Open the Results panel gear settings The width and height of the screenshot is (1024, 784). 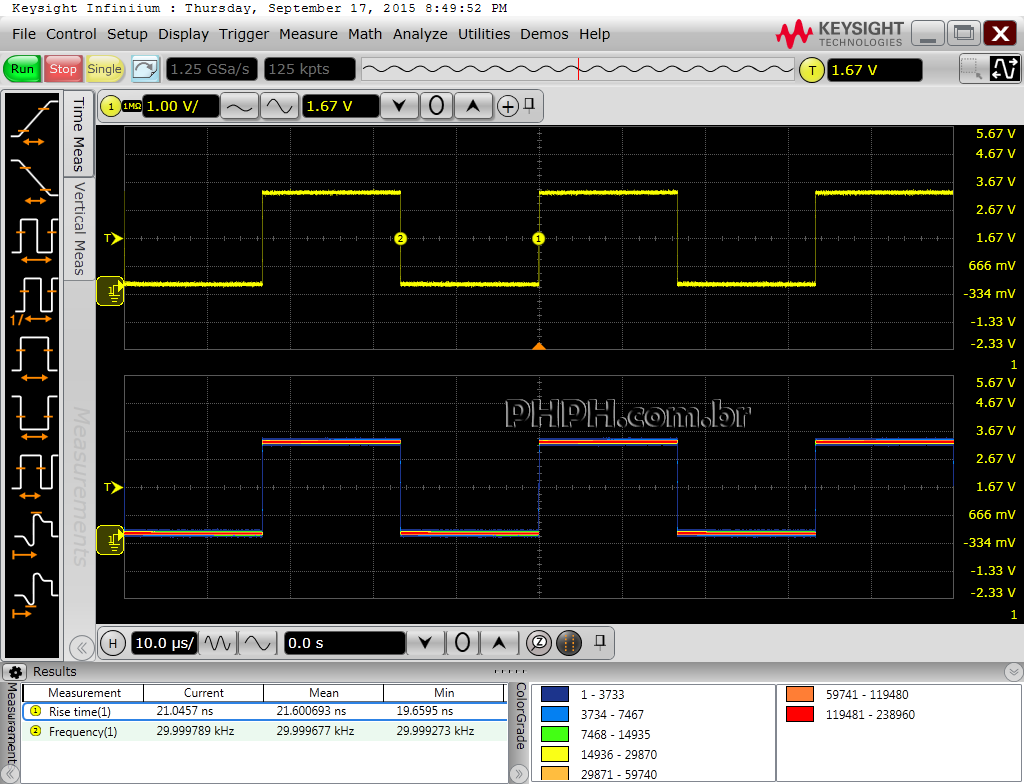(15, 672)
